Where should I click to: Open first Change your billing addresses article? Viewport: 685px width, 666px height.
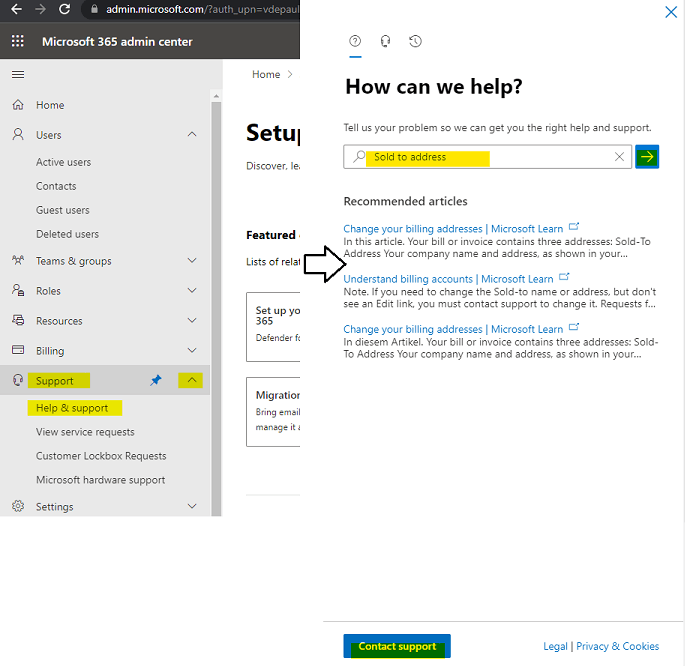[453, 229]
